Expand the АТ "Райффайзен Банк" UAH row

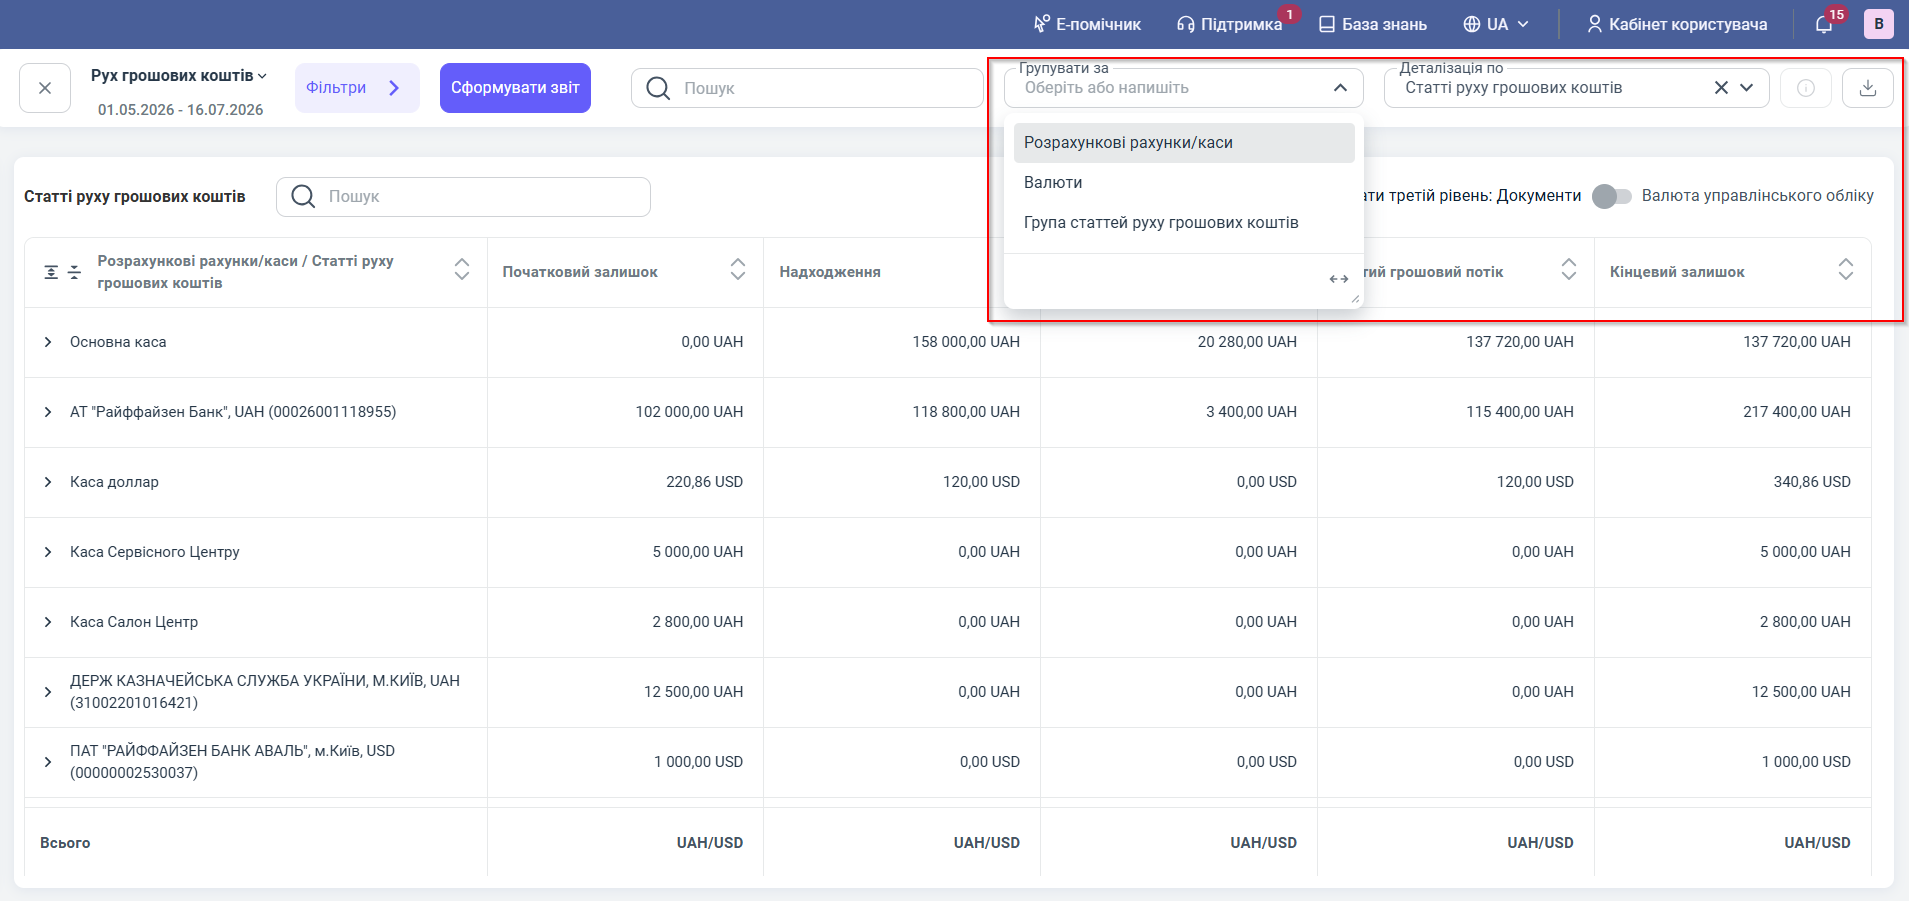click(48, 412)
